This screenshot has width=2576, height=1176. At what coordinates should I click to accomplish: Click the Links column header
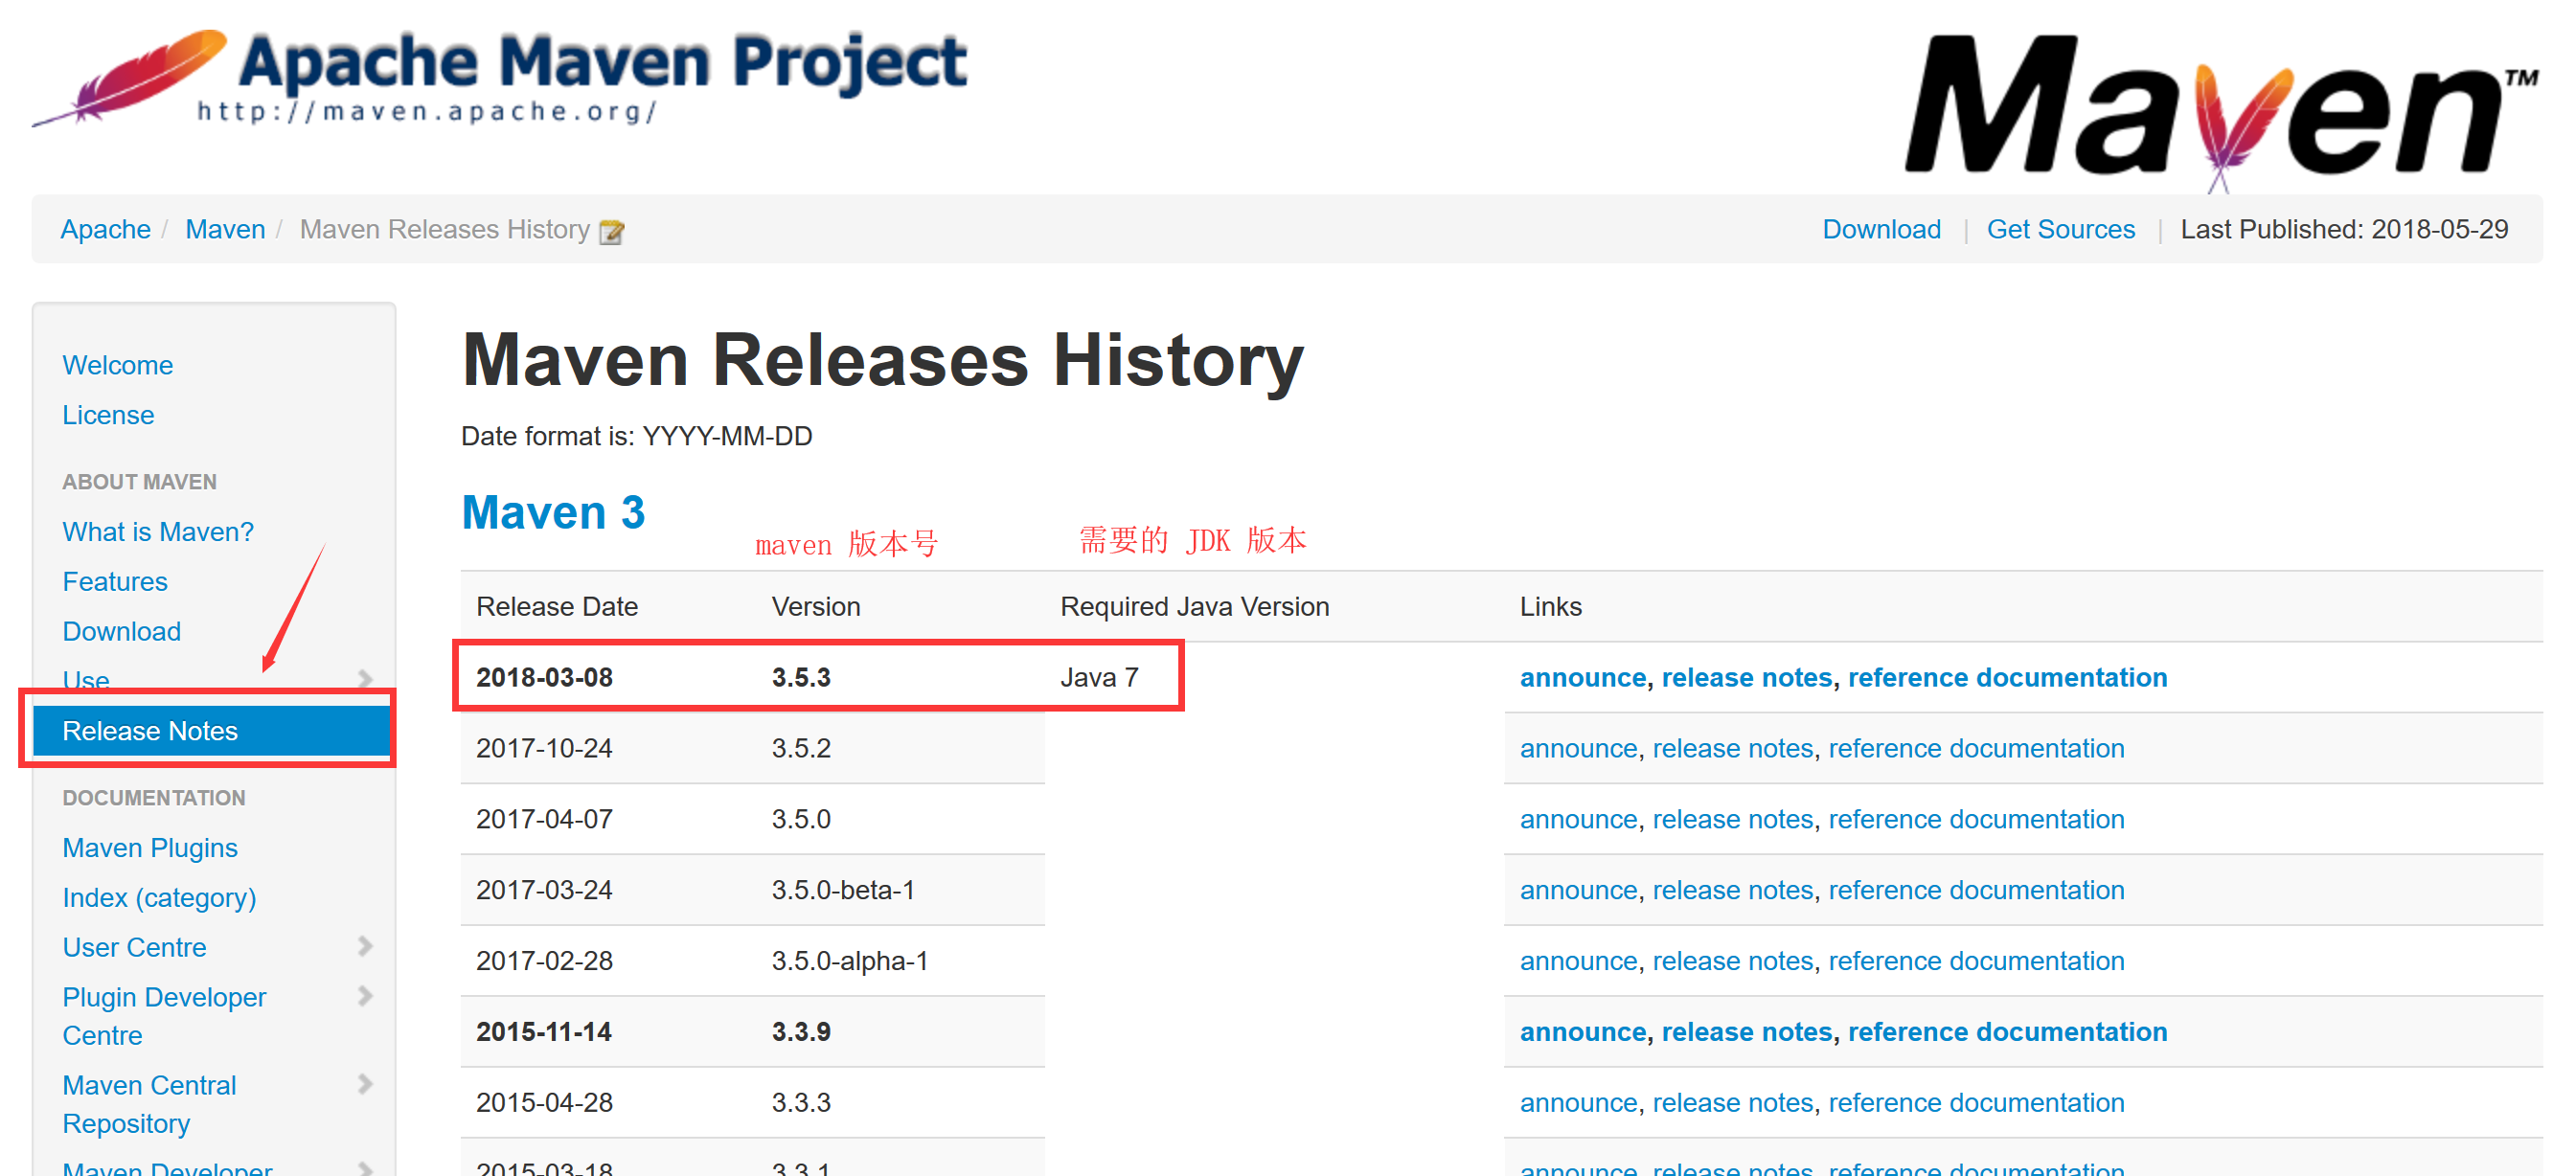pos(1550,606)
